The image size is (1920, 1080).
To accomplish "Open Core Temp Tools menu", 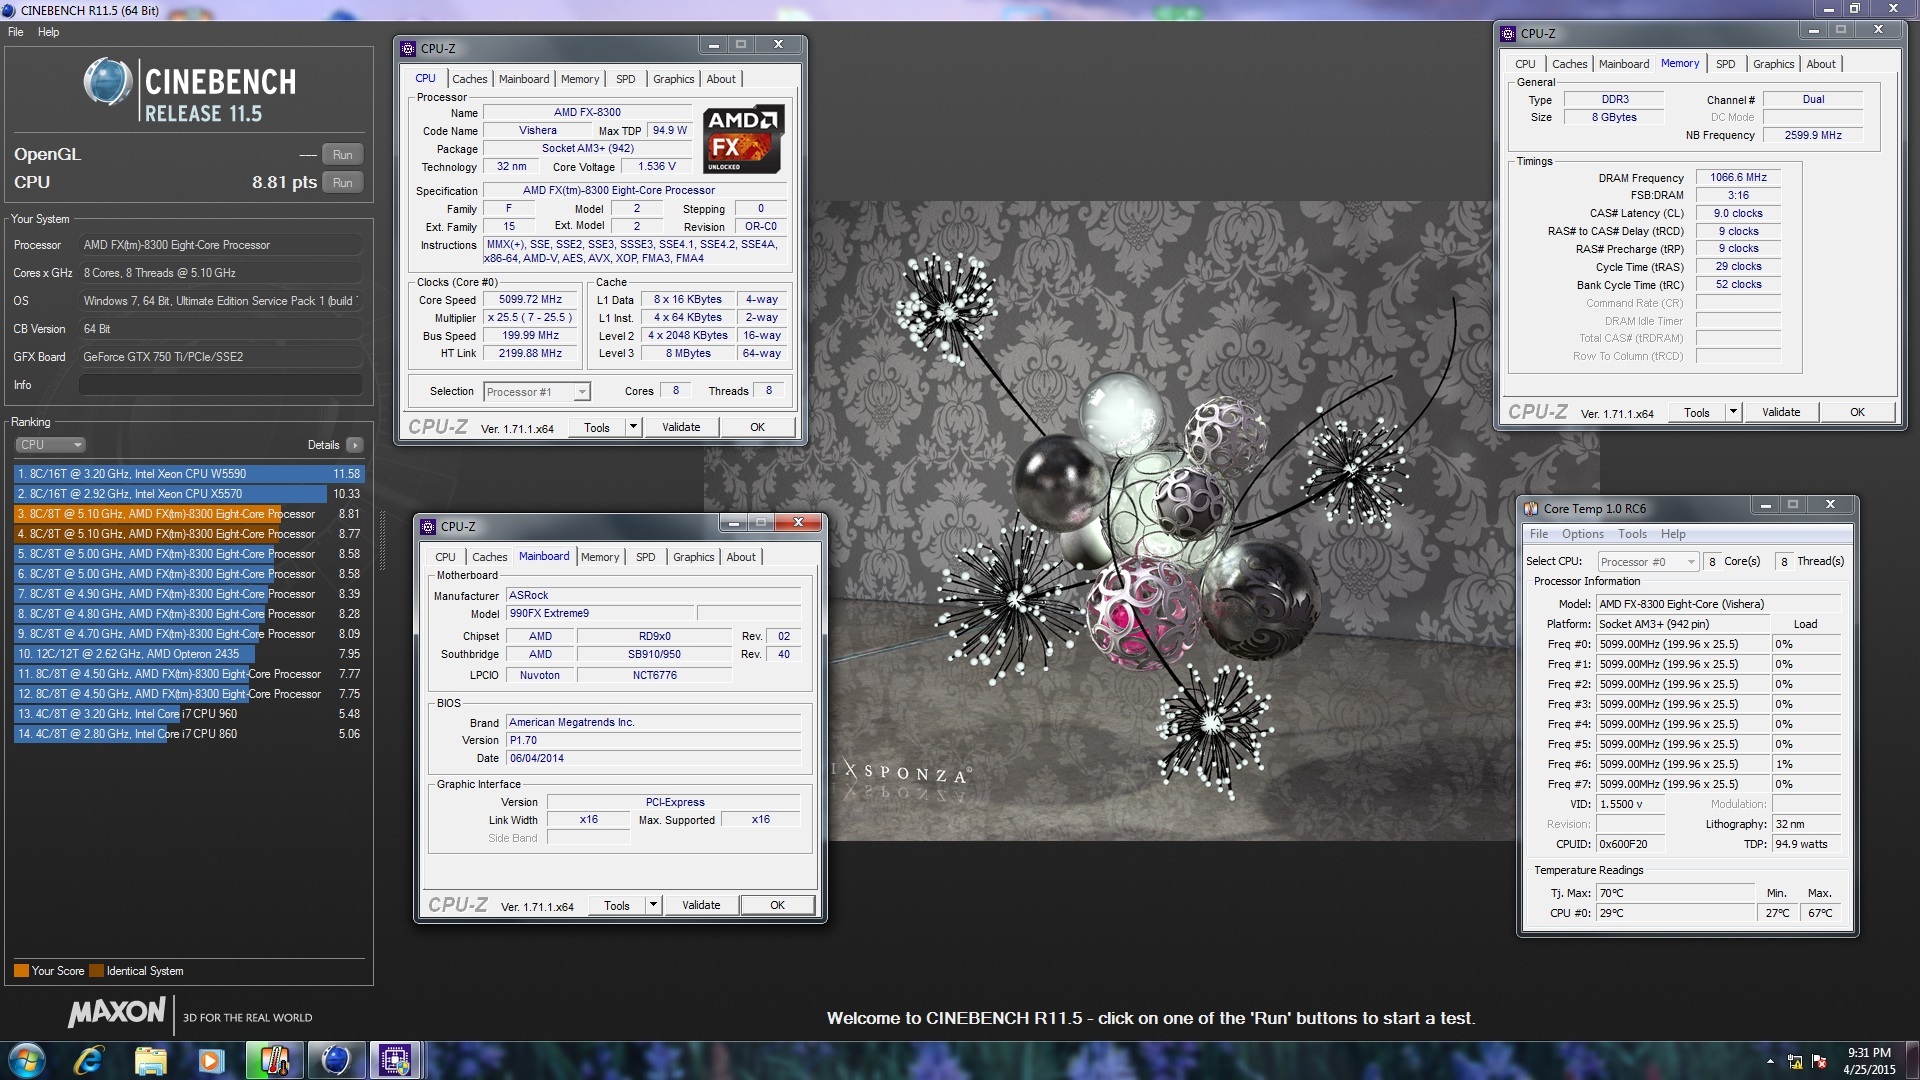I will pos(1632,534).
